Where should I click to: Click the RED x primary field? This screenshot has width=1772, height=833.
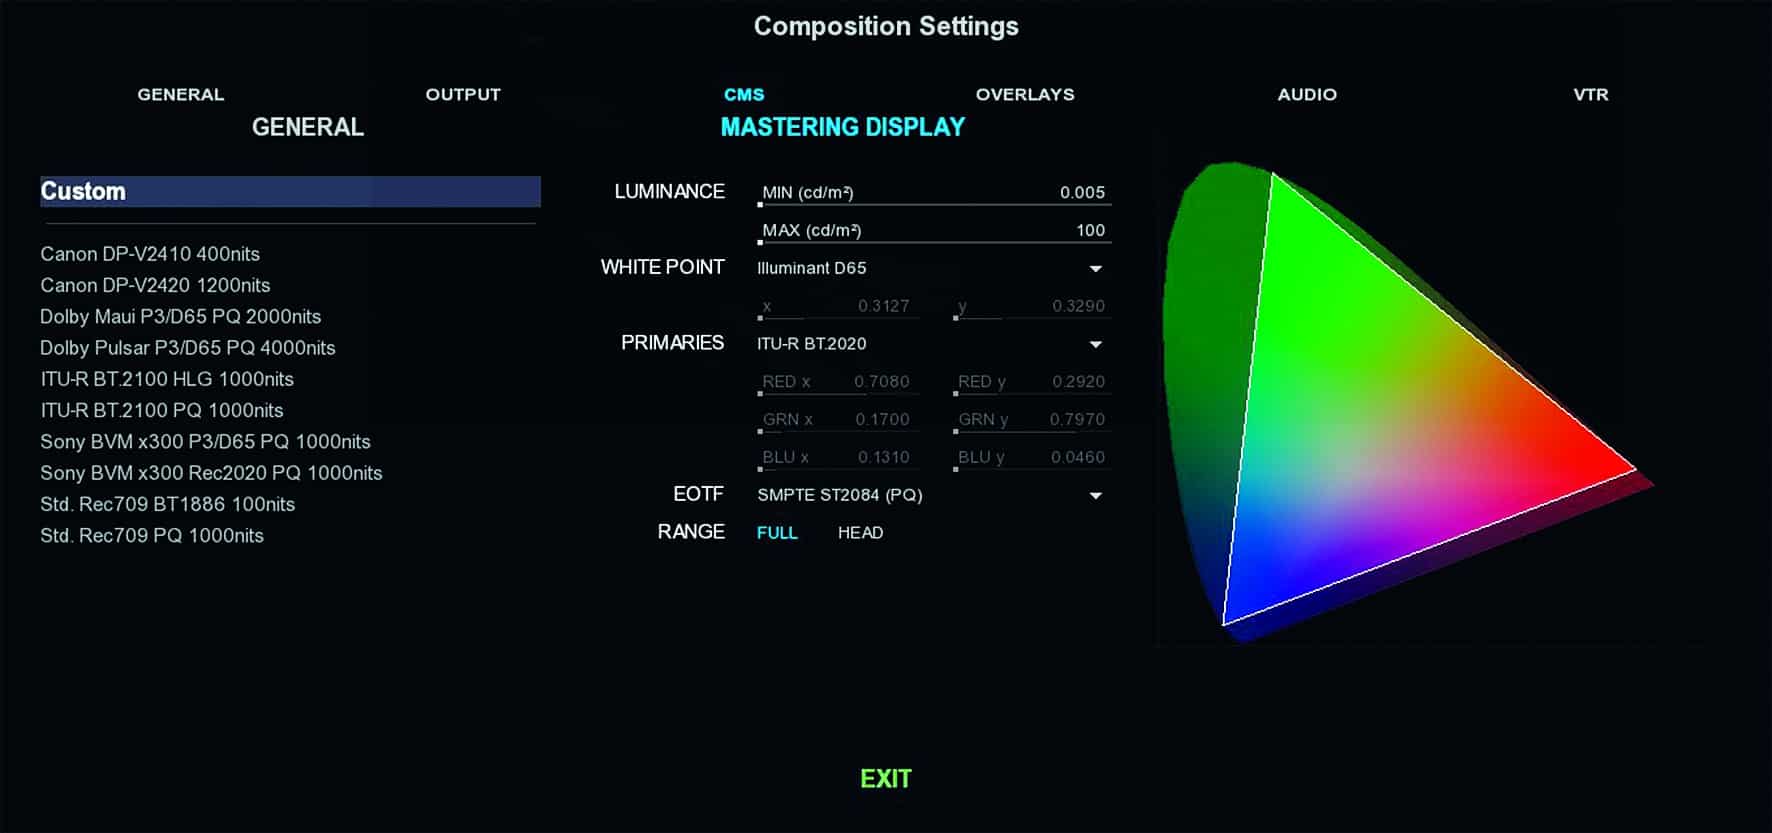(835, 382)
